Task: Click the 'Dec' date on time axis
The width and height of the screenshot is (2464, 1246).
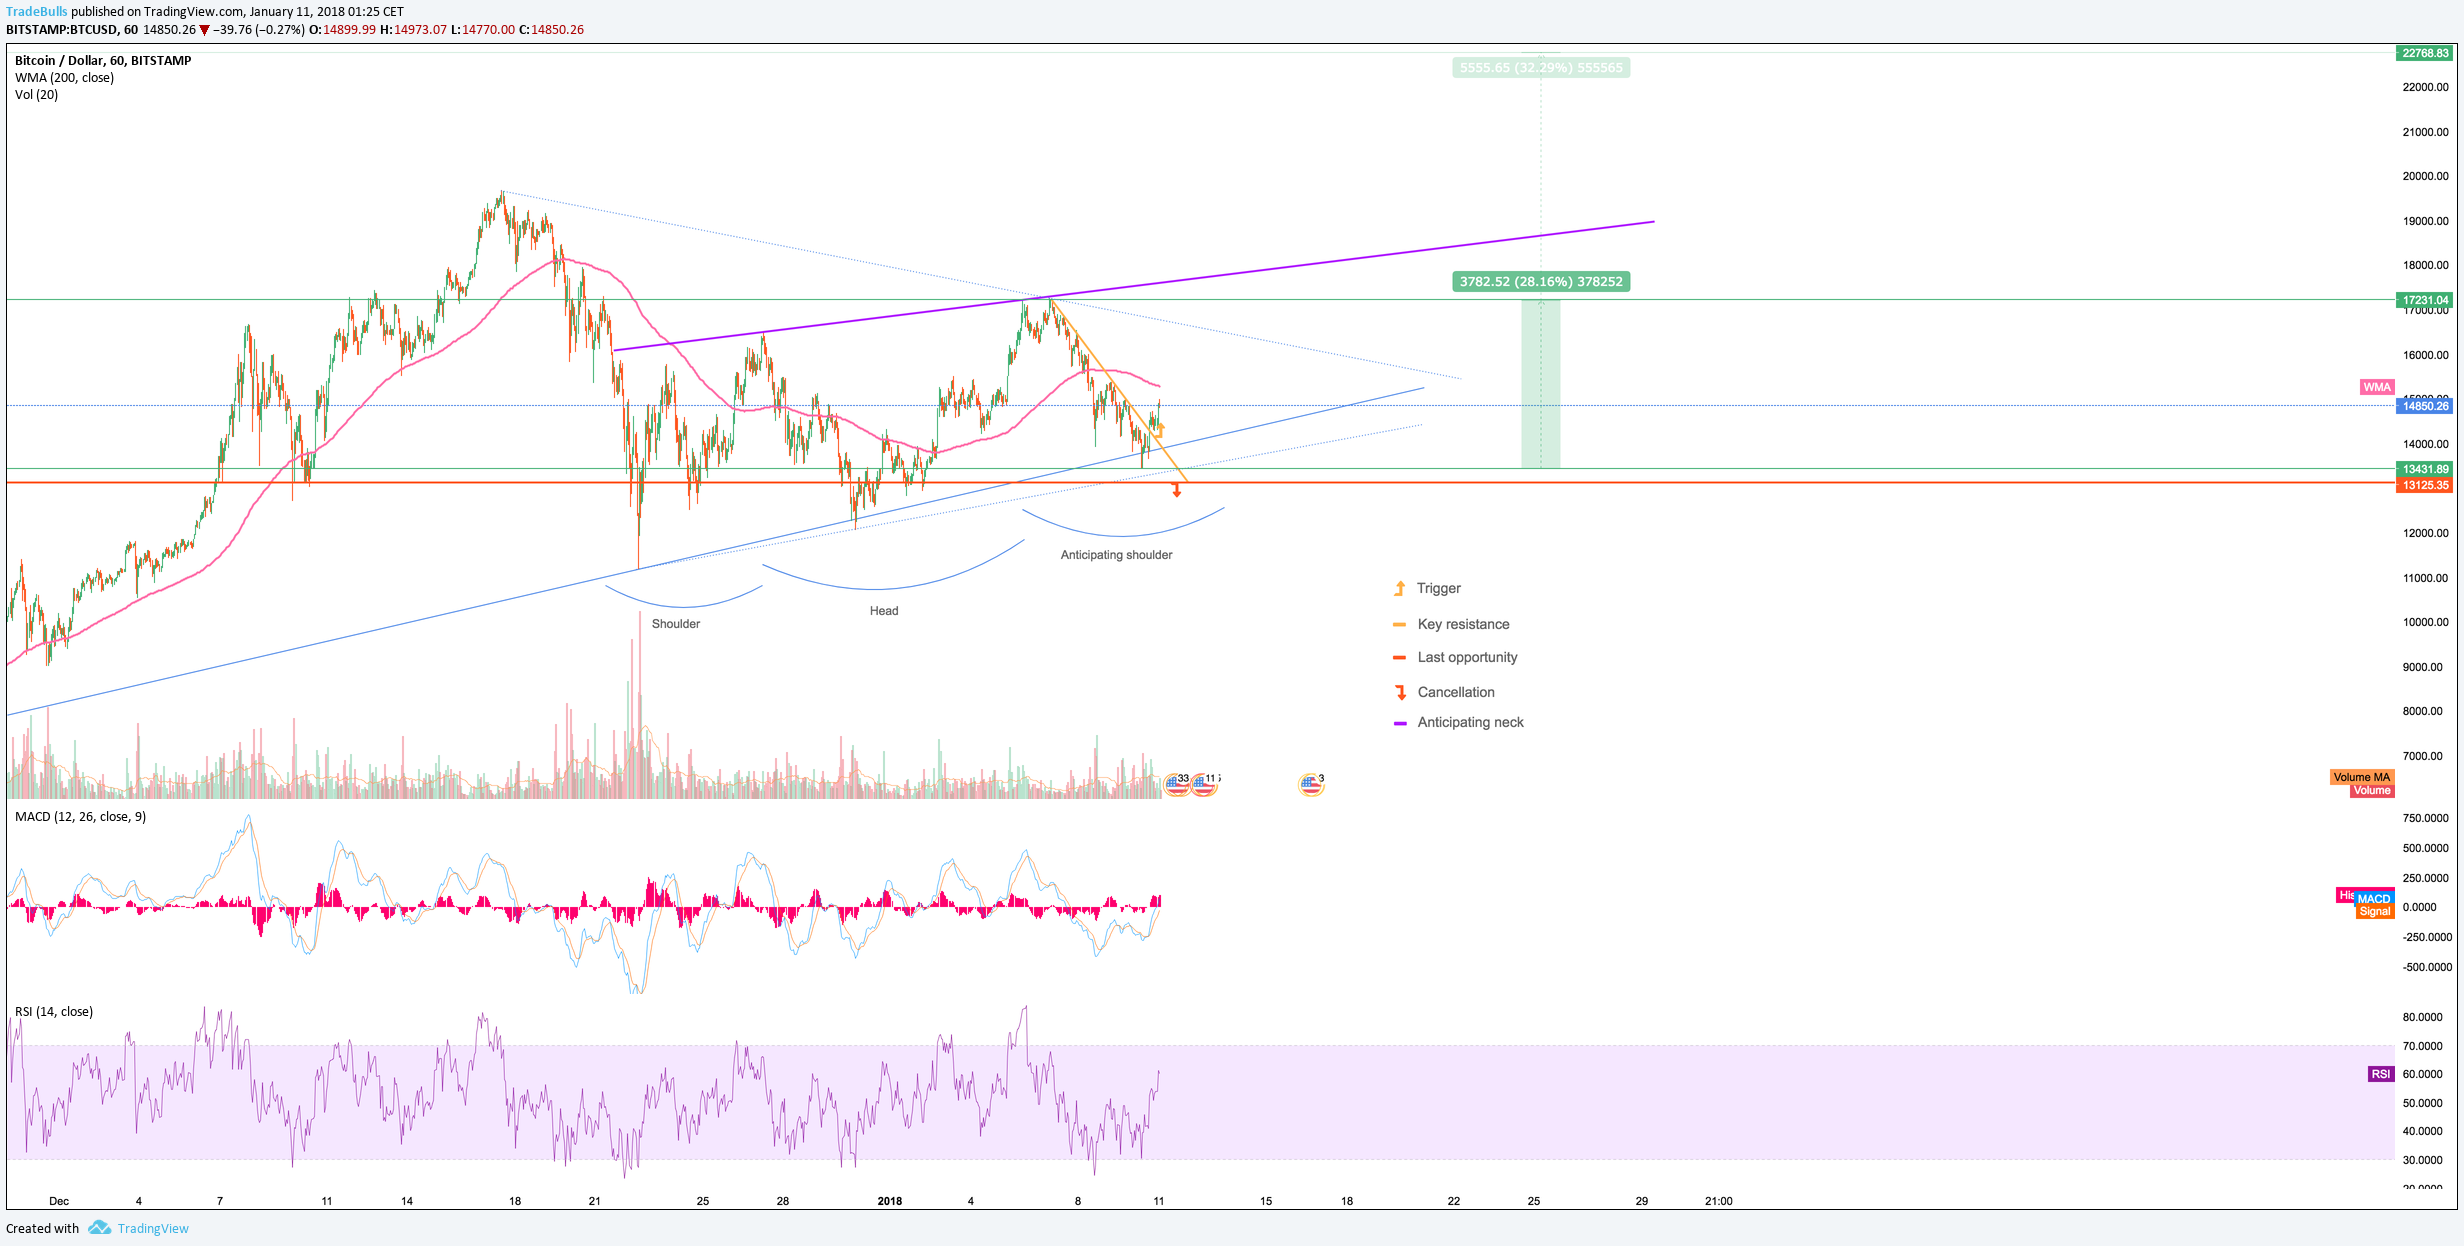Action: click(x=59, y=1201)
